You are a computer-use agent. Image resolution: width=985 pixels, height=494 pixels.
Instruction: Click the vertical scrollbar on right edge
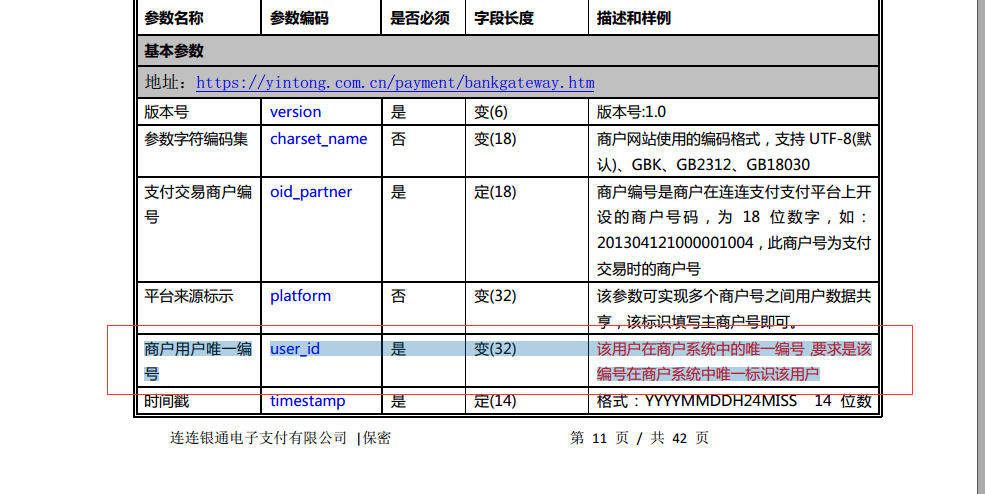point(977,240)
